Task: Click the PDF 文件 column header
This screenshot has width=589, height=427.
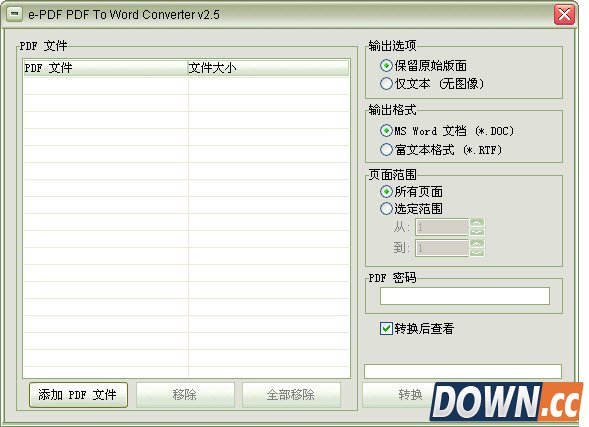Action: click(x=106, y=68)
